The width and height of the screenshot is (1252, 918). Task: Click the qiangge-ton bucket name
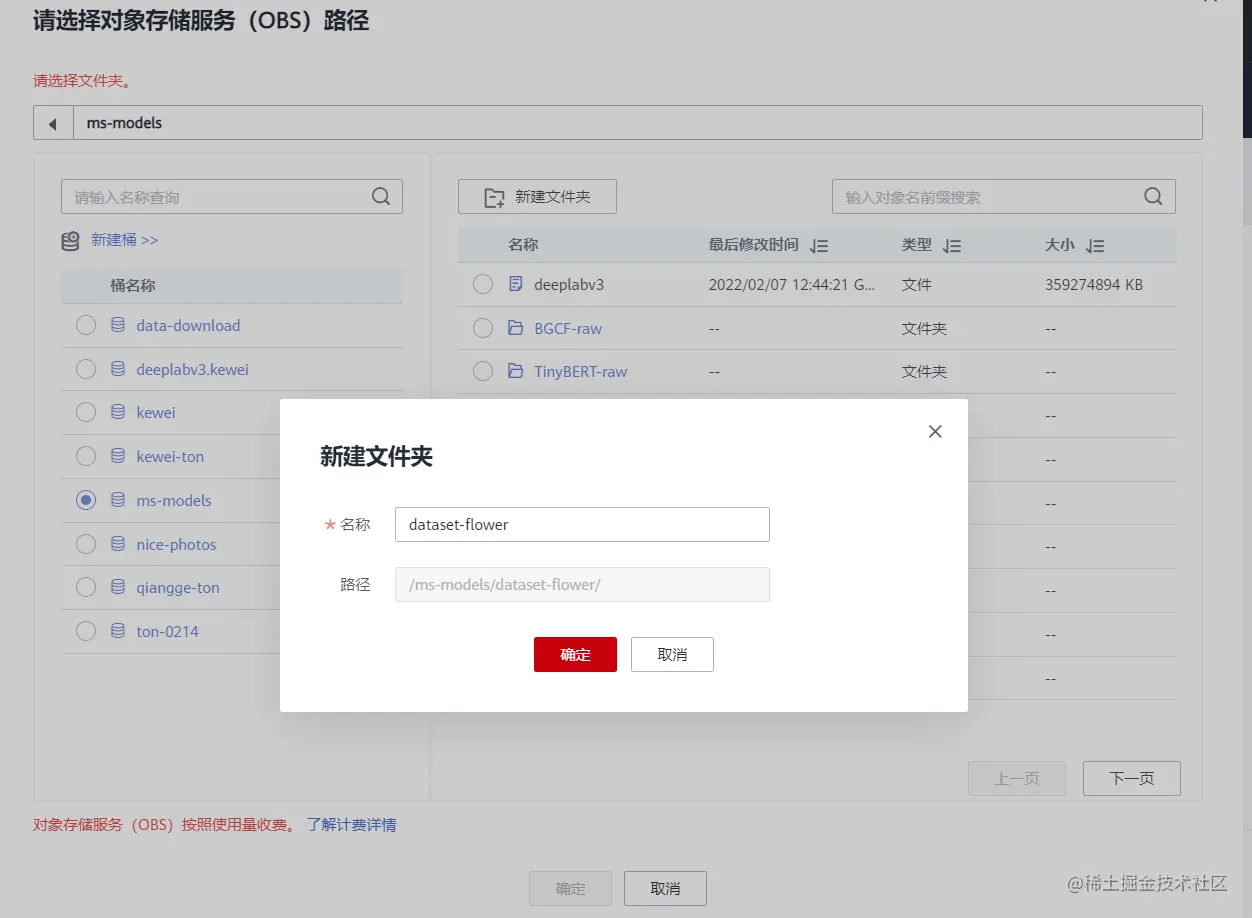click(x=178, y=587)
